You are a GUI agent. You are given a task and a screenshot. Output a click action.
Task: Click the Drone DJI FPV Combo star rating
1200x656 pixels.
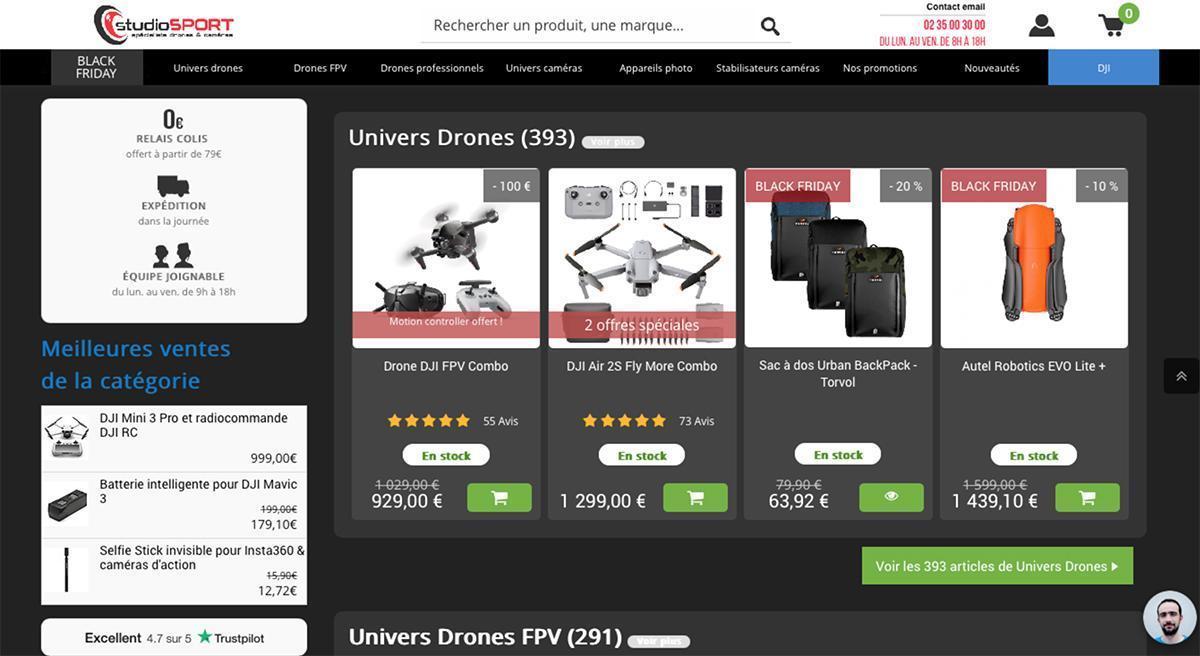pos(429,421)
